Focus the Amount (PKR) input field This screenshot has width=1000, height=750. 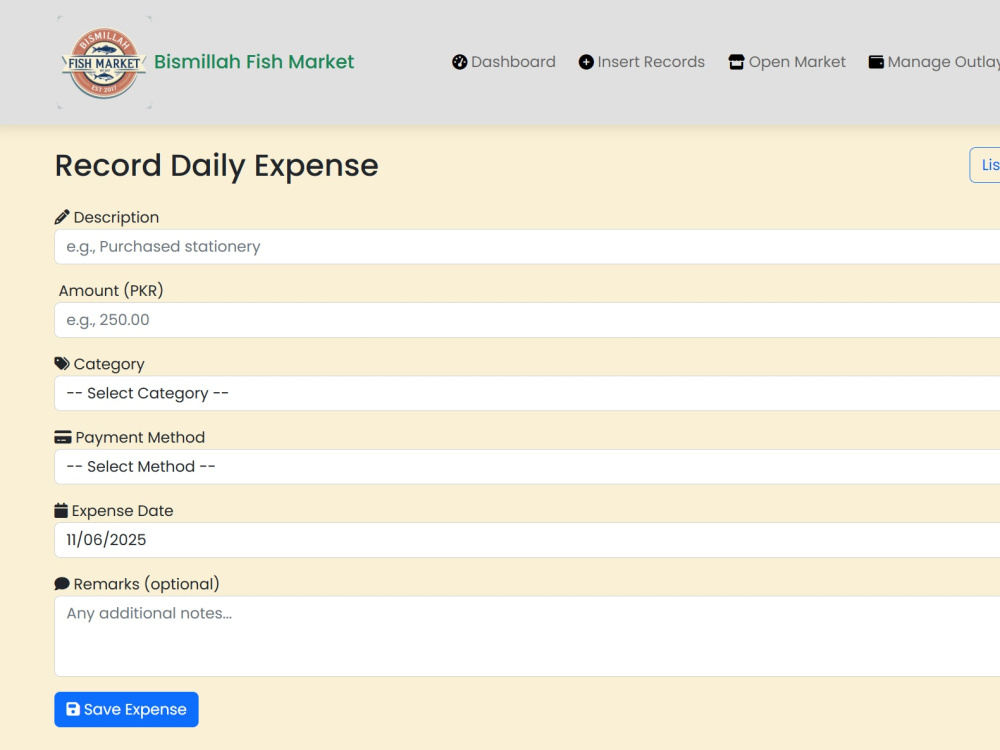[527, 320]
